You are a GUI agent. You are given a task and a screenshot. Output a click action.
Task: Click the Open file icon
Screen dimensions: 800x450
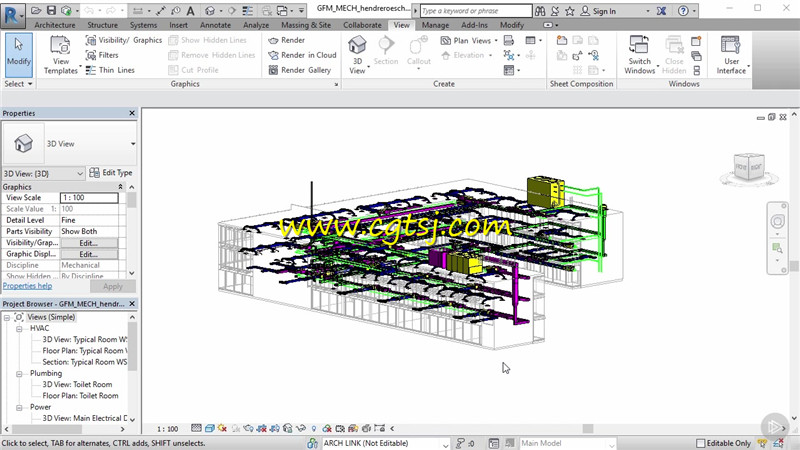pyautogui.click(x=36, y=10)
